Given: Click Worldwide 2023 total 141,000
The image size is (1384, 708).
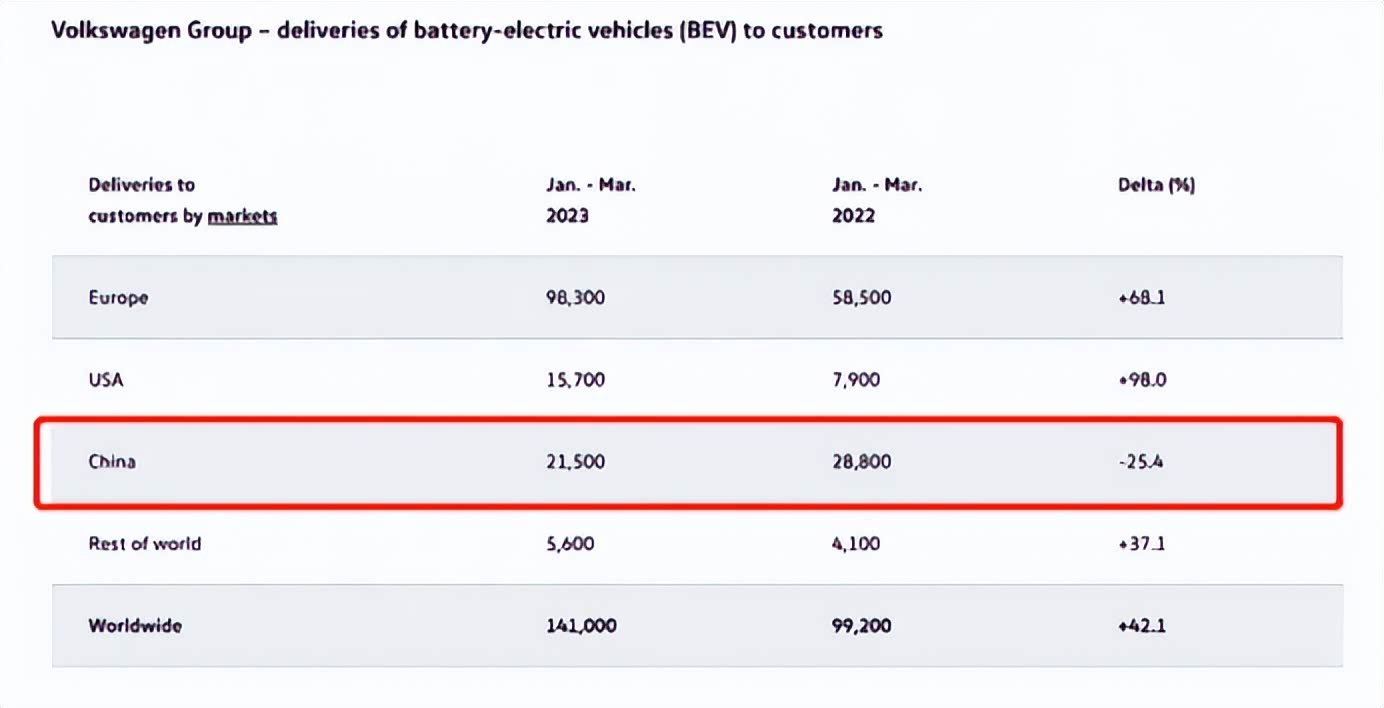Looking at the screenshot, I should (x=581, y=626).
